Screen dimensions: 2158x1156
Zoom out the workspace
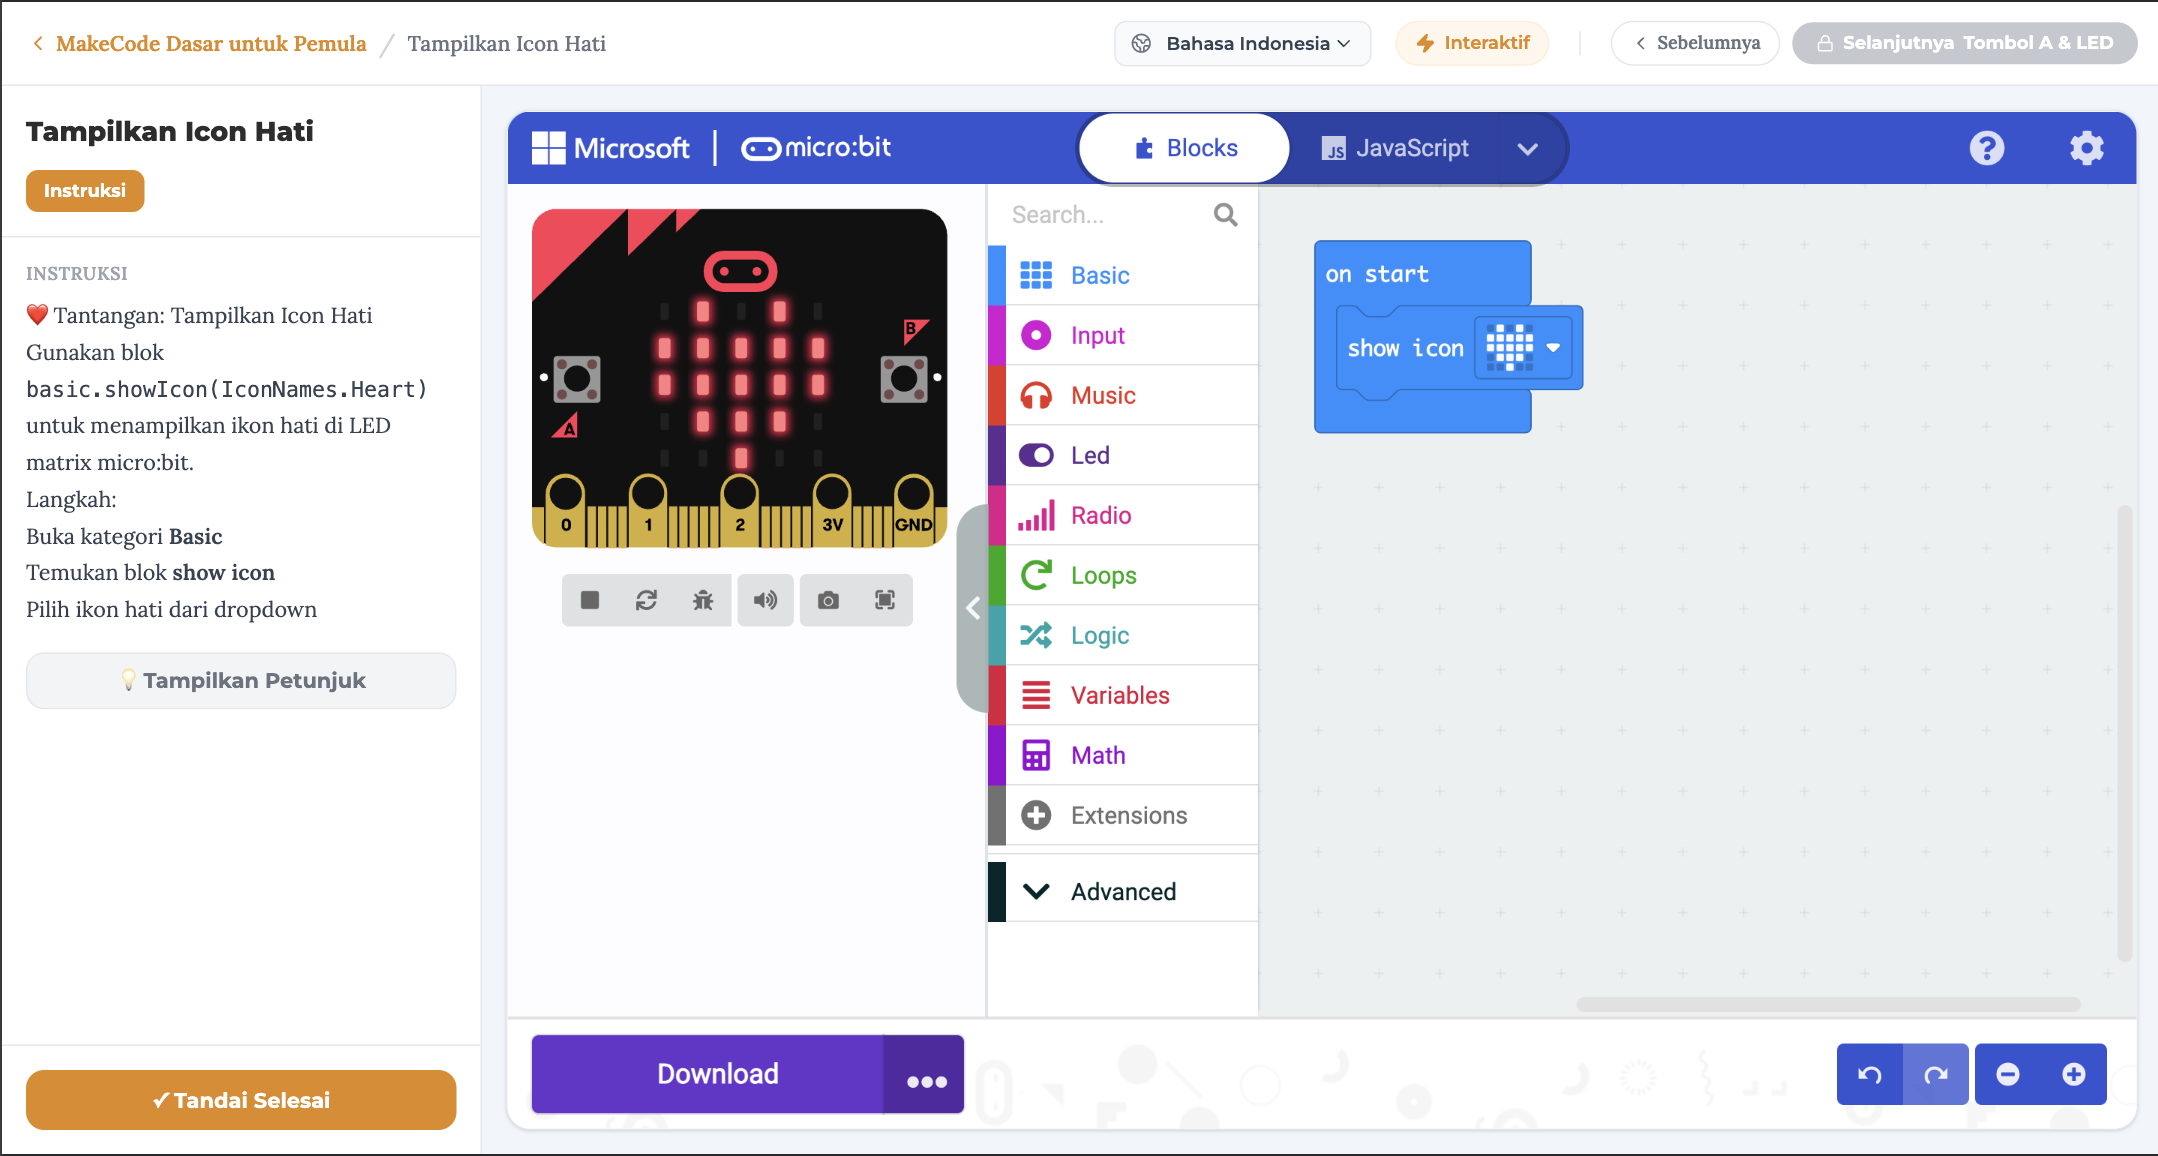tap(2008, 1074)
